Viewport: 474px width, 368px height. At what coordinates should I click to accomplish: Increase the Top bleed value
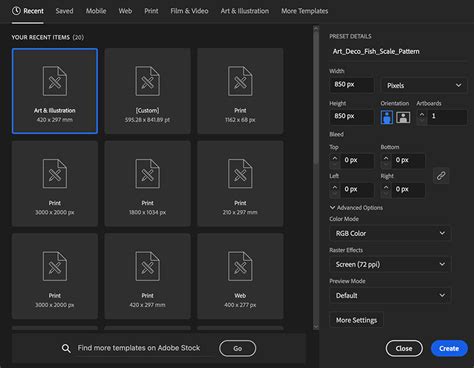[x=335, y=158]
